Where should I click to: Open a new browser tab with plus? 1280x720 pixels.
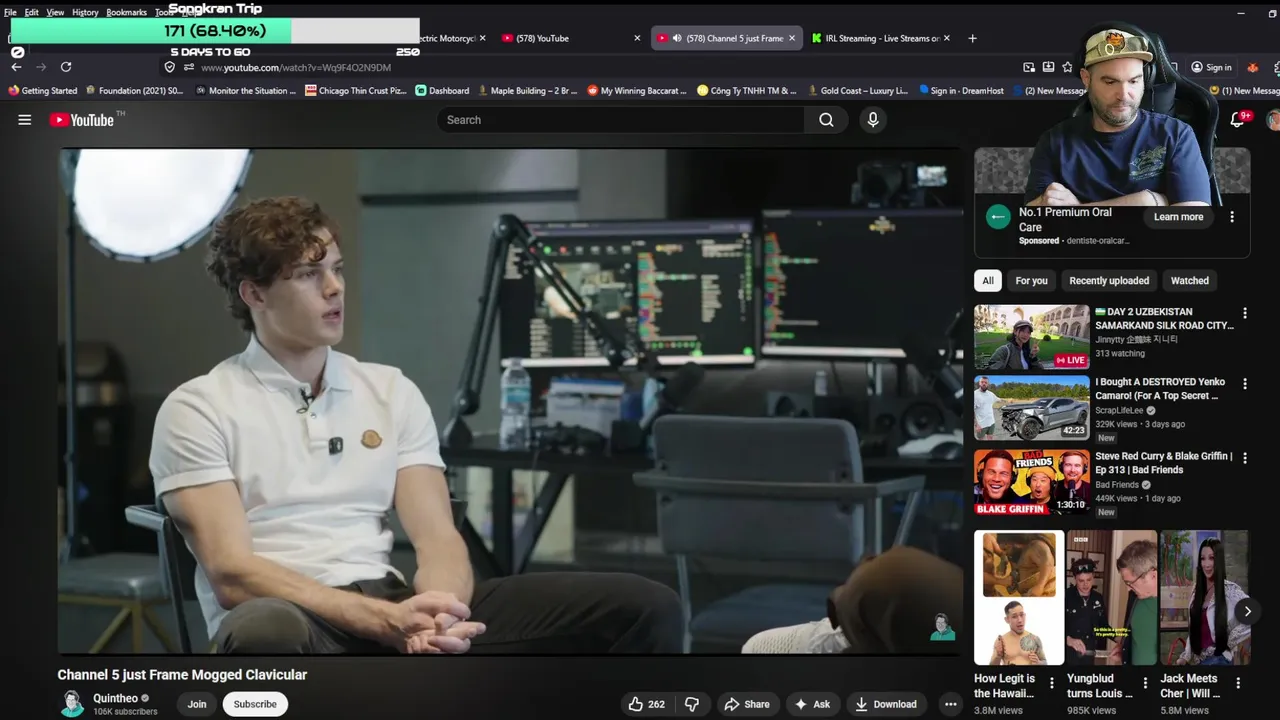(973, 38)
